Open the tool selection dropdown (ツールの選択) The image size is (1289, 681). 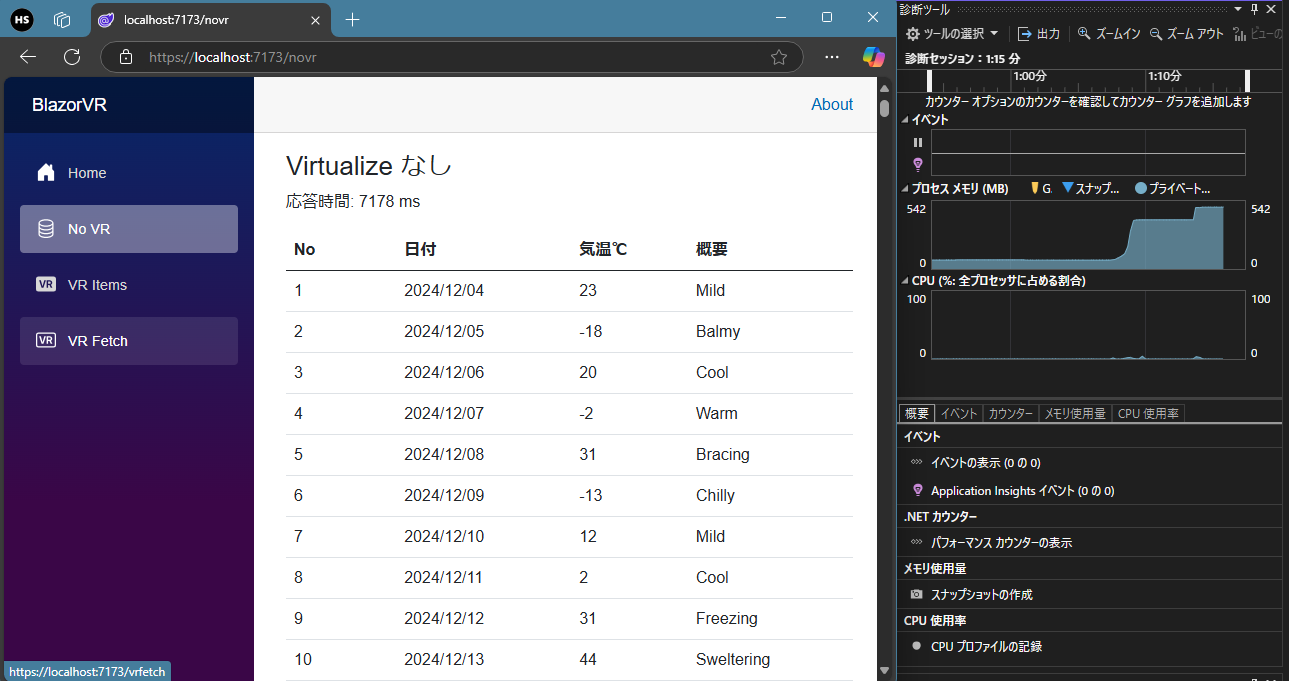pyautogui.click(x=951, y=33)
